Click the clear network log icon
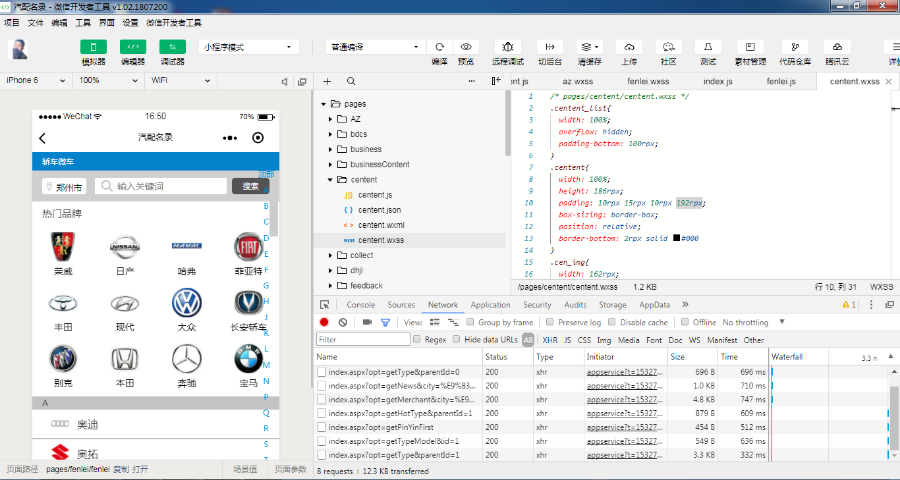This screenshot has width=900, height=480. [x=343, y=322]
